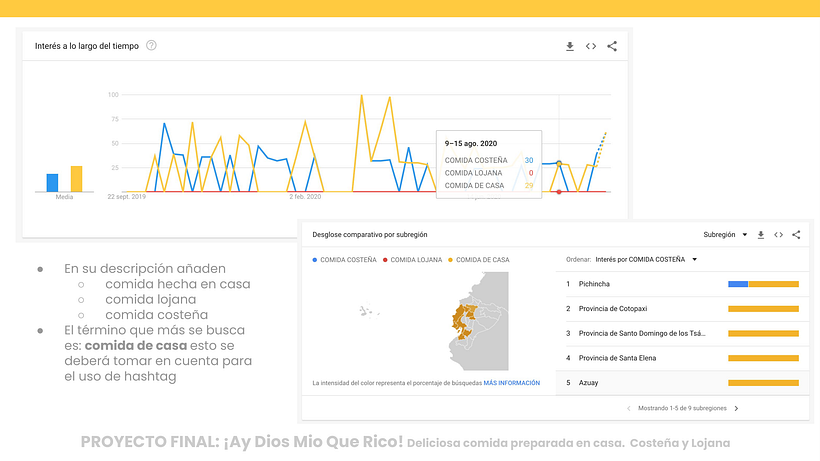820x461 pixels.
Task: Go to next page of subregions
Action: pyautogui.click(x=737, y=408)
